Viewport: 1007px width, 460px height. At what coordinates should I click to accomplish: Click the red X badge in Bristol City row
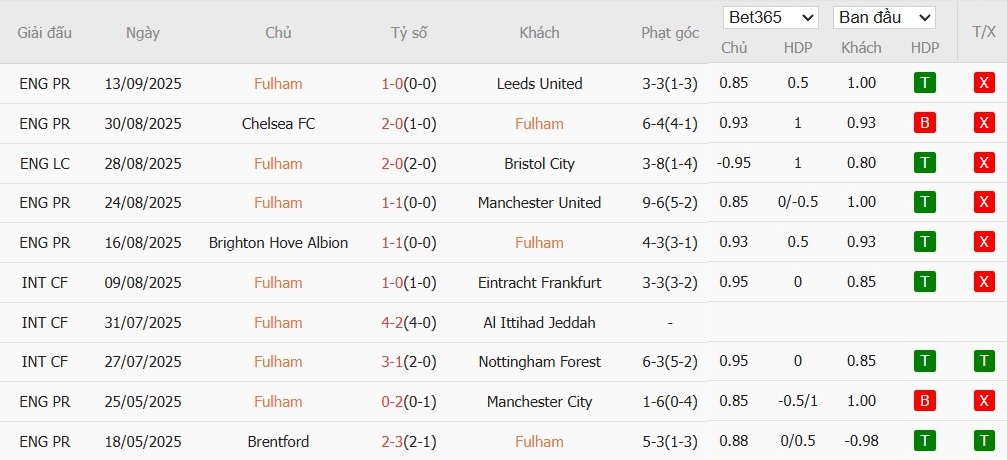984,163
